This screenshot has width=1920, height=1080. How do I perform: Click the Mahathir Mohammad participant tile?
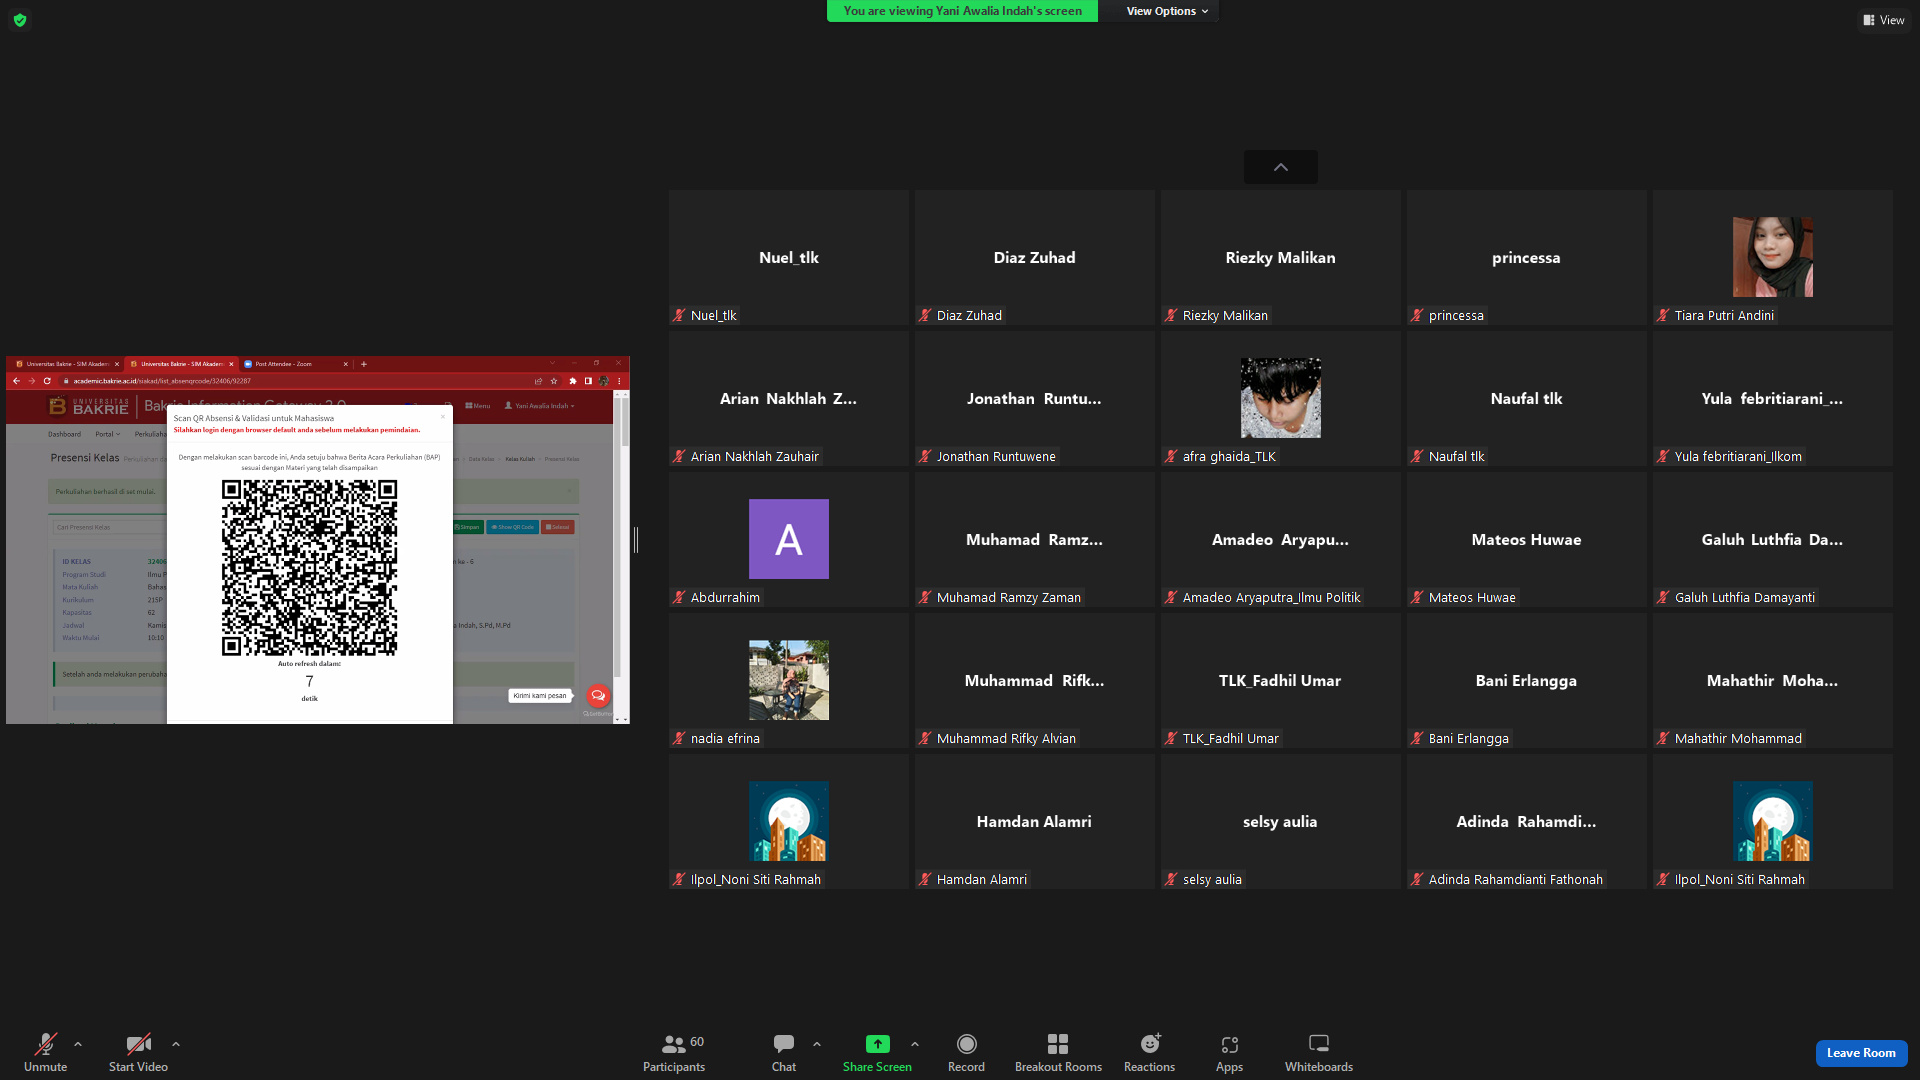point(1772,680)
